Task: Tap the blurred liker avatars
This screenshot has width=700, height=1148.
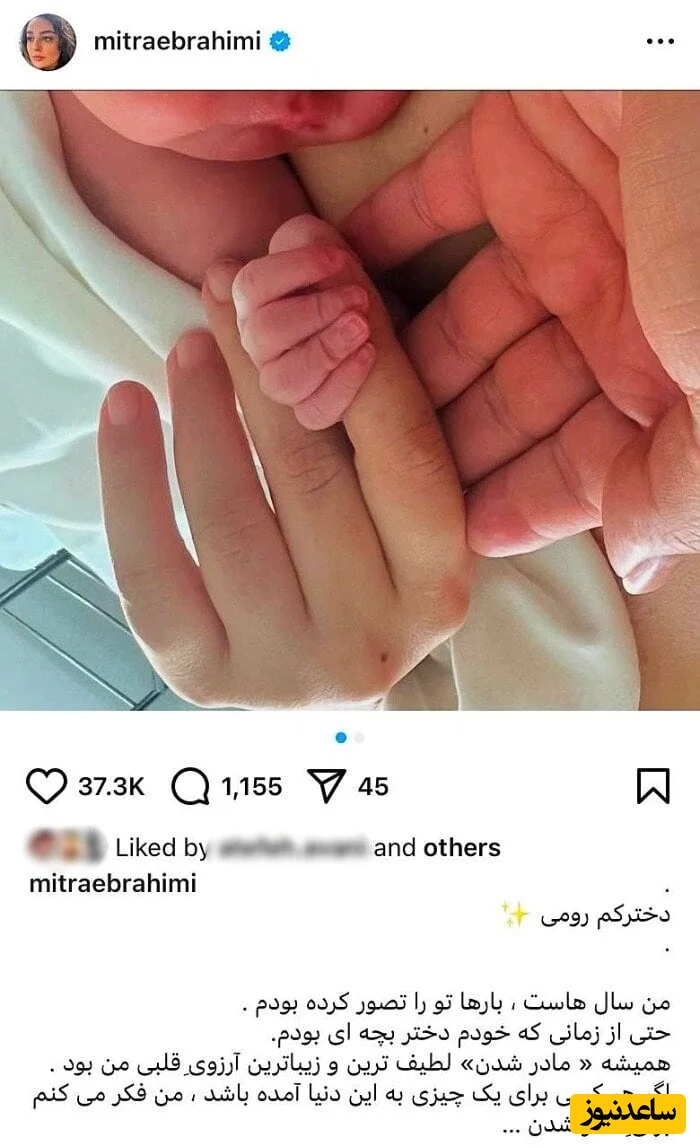Action: pyautogui.click(x=66, y=846)
